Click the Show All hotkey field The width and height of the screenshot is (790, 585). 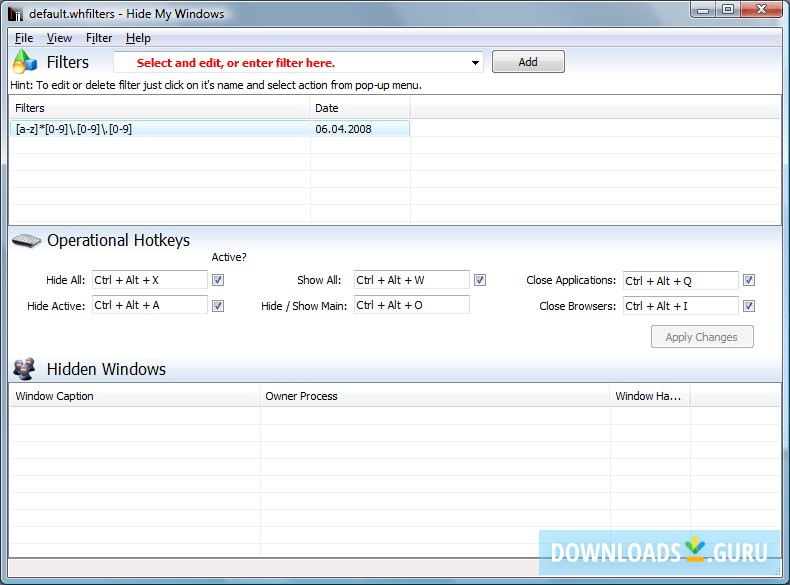tap(412, 280)
